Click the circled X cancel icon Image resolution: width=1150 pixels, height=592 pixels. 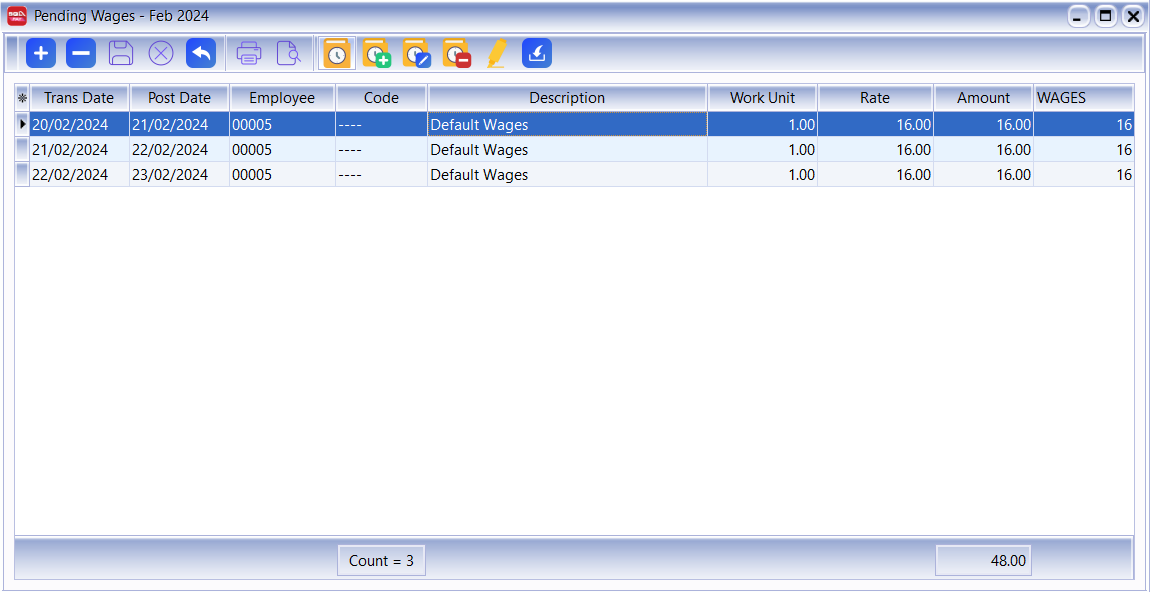click(161, 54)
